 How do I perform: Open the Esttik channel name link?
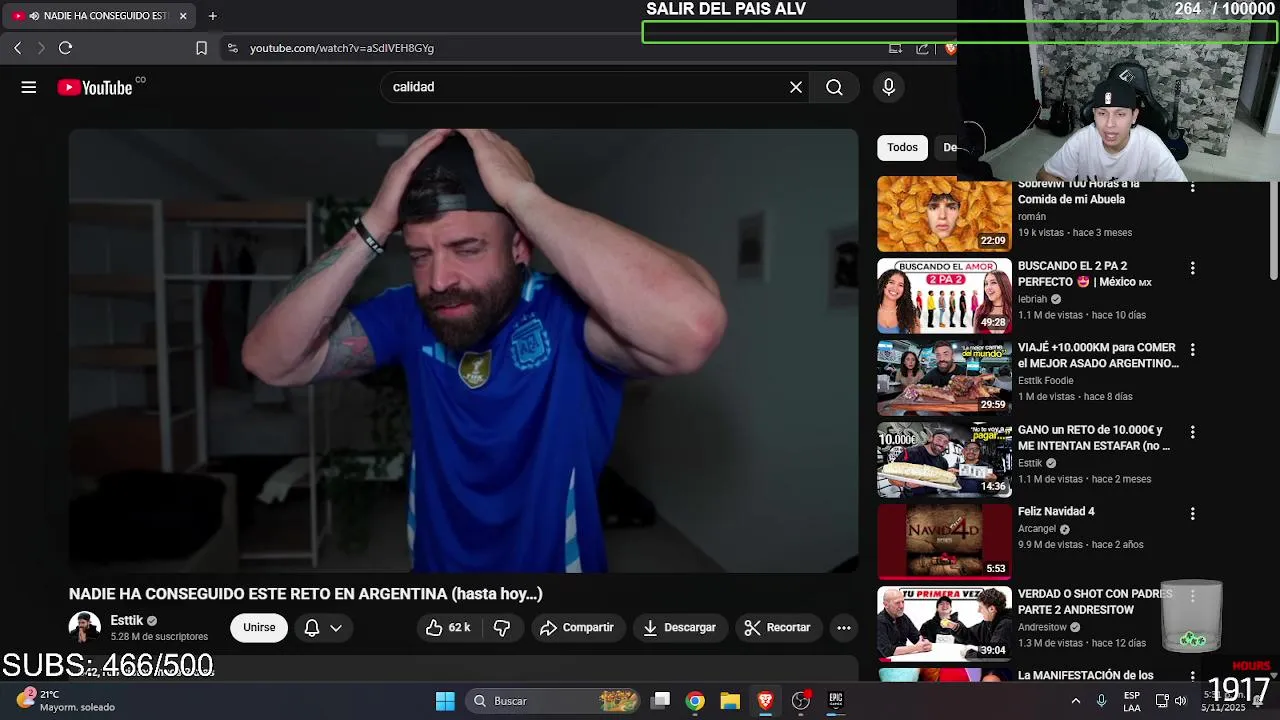127,620
